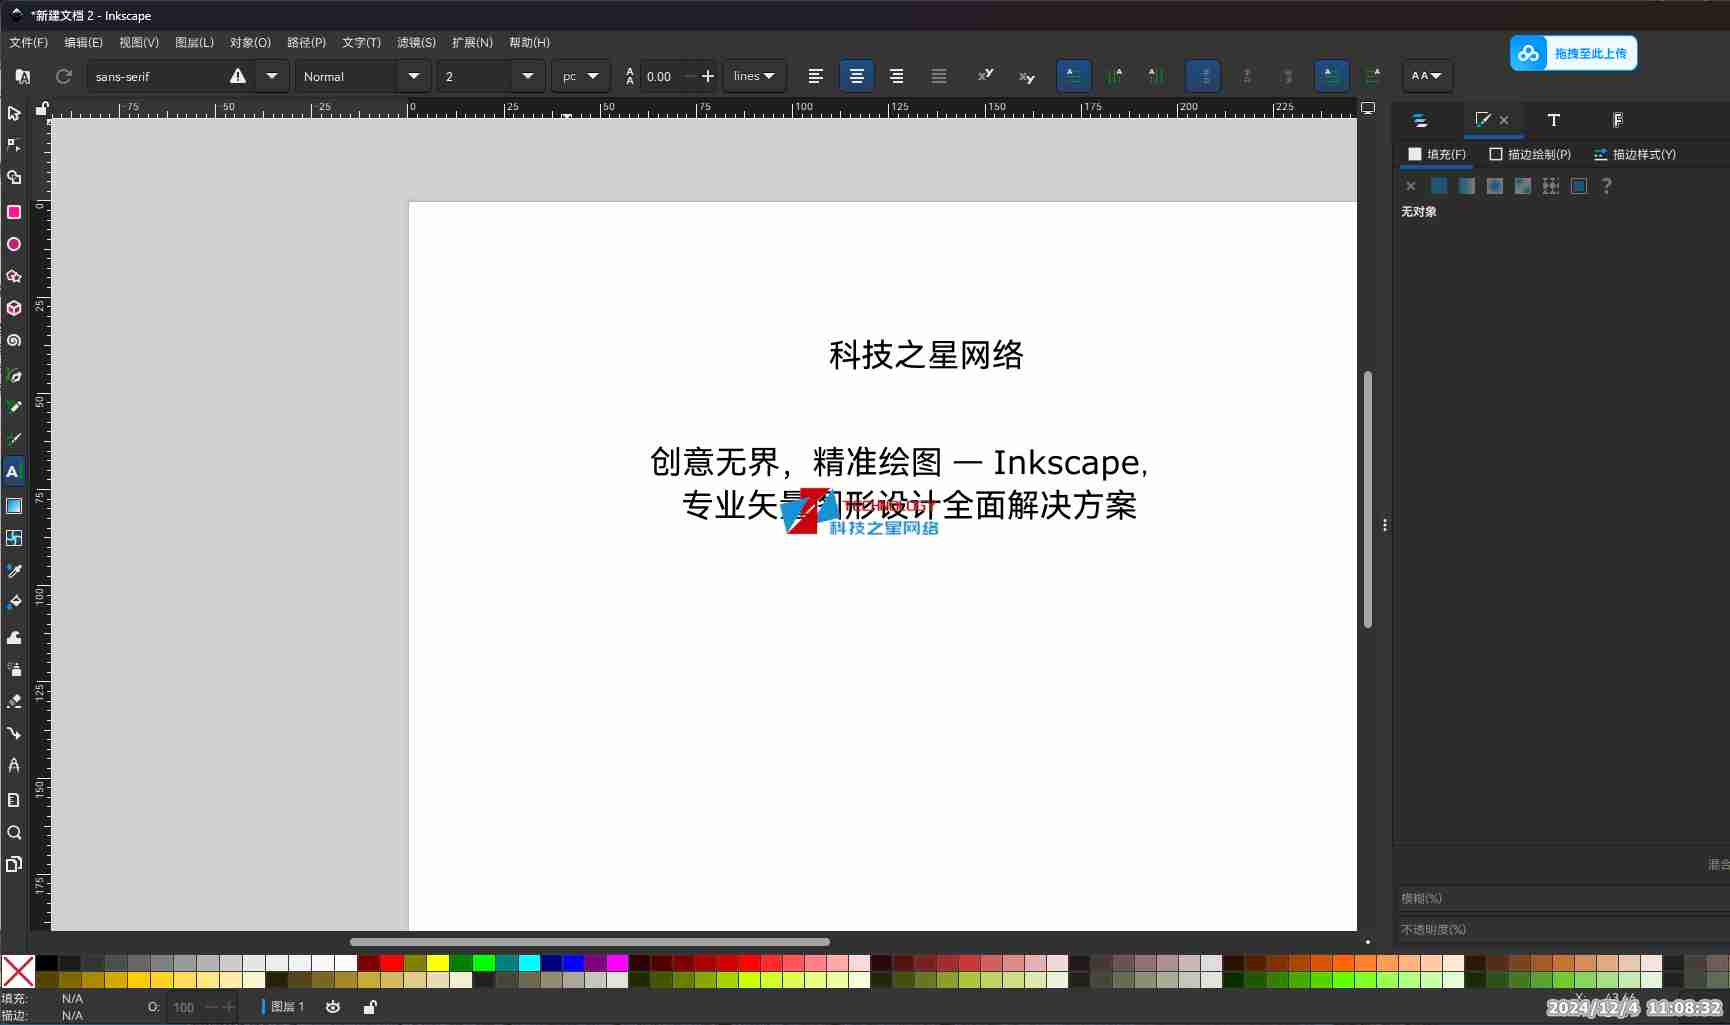Toggle layer lock in the status bar
Screen dimensions: 1730x1025
pyautogui.click(x=369, y=1007)
